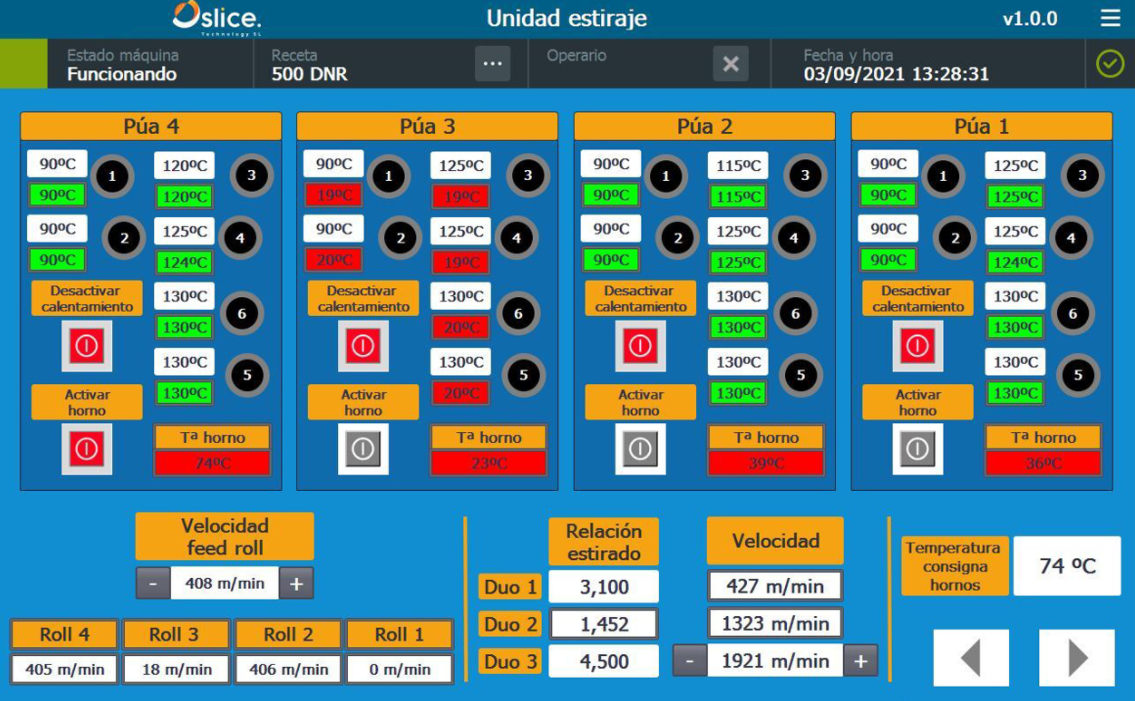Decrease the feed roll speed with minus
The height and width of the screenshot is (701, 1135).
click(153, 583)
